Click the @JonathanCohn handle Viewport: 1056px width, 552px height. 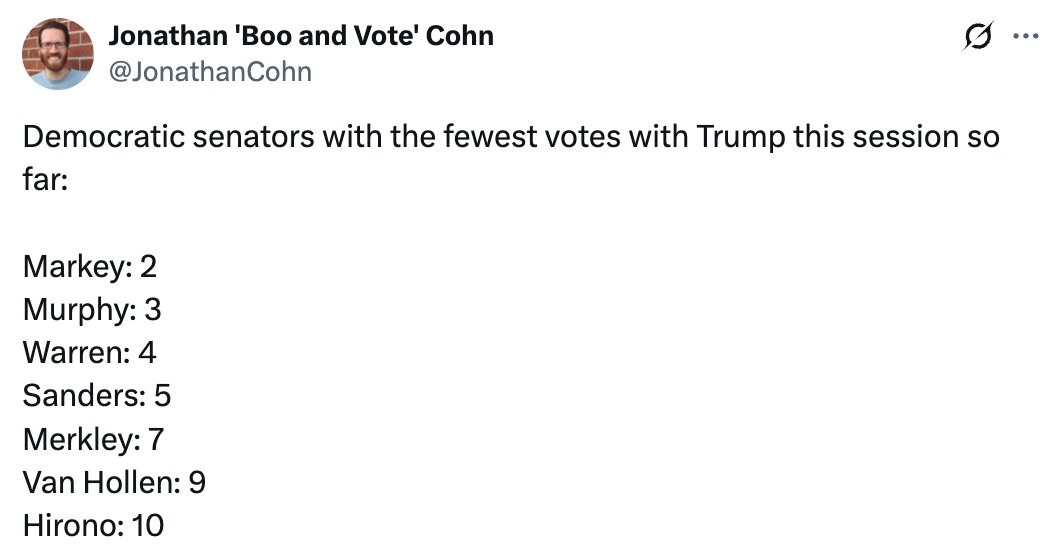pos(209,72)
